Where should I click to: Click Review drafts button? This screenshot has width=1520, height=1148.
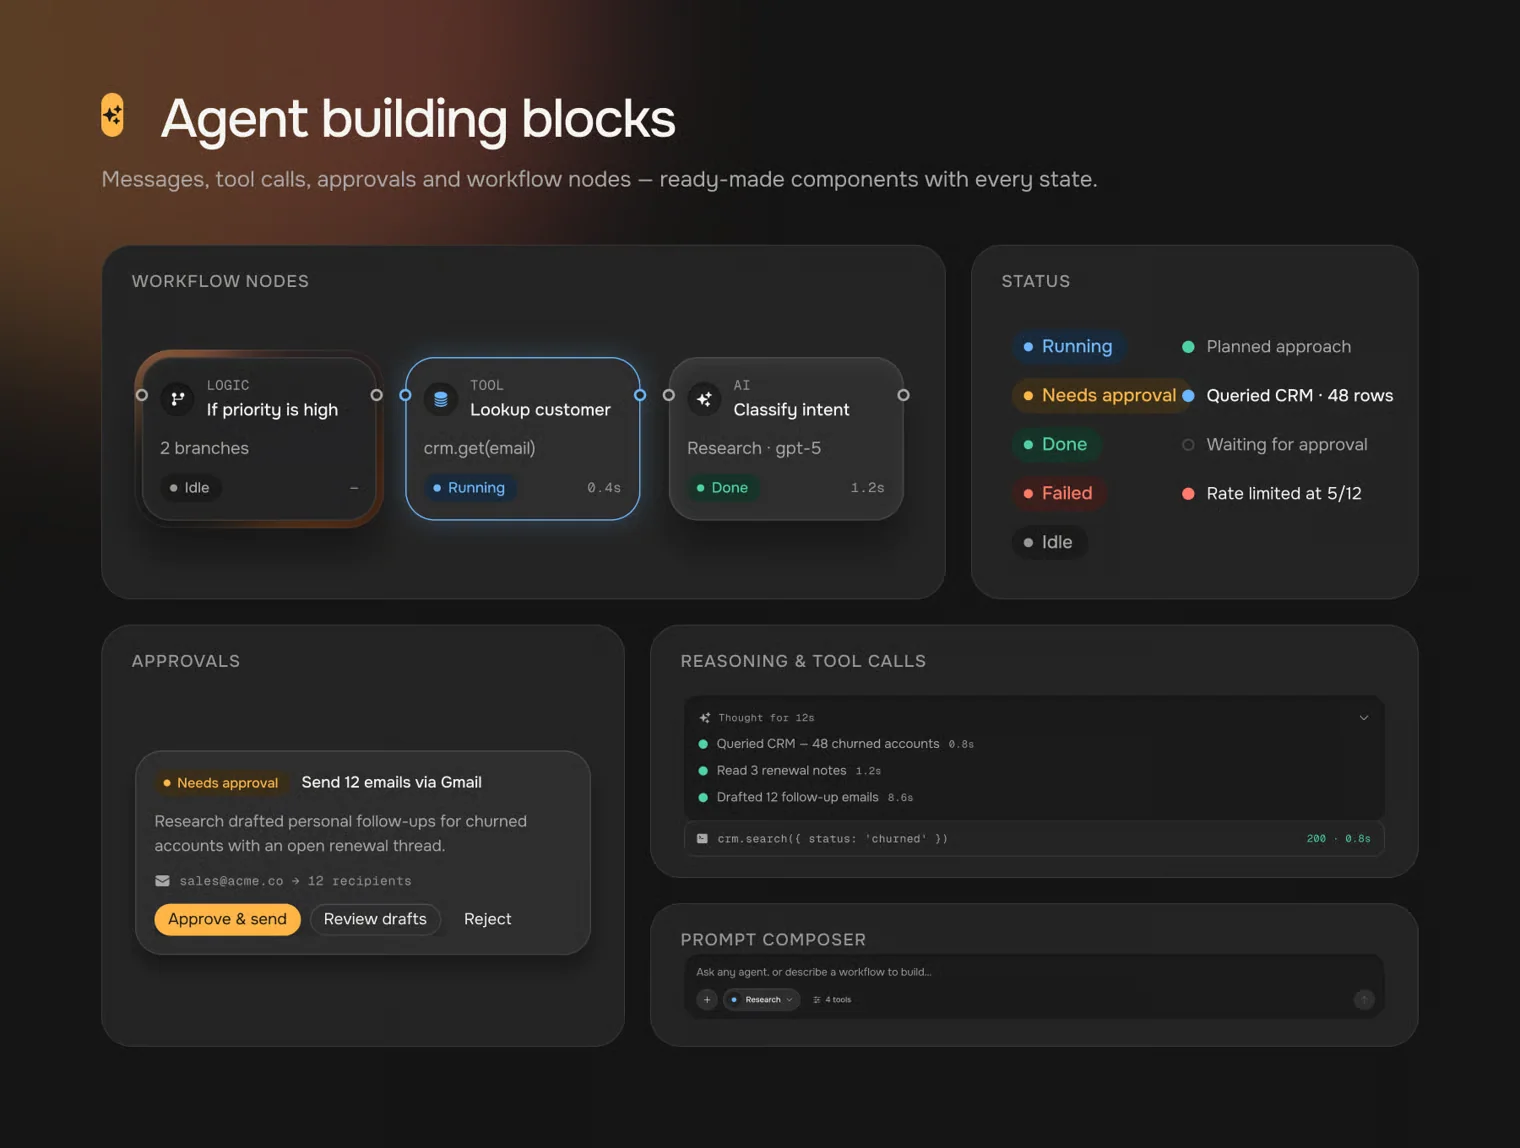(375, 919)
